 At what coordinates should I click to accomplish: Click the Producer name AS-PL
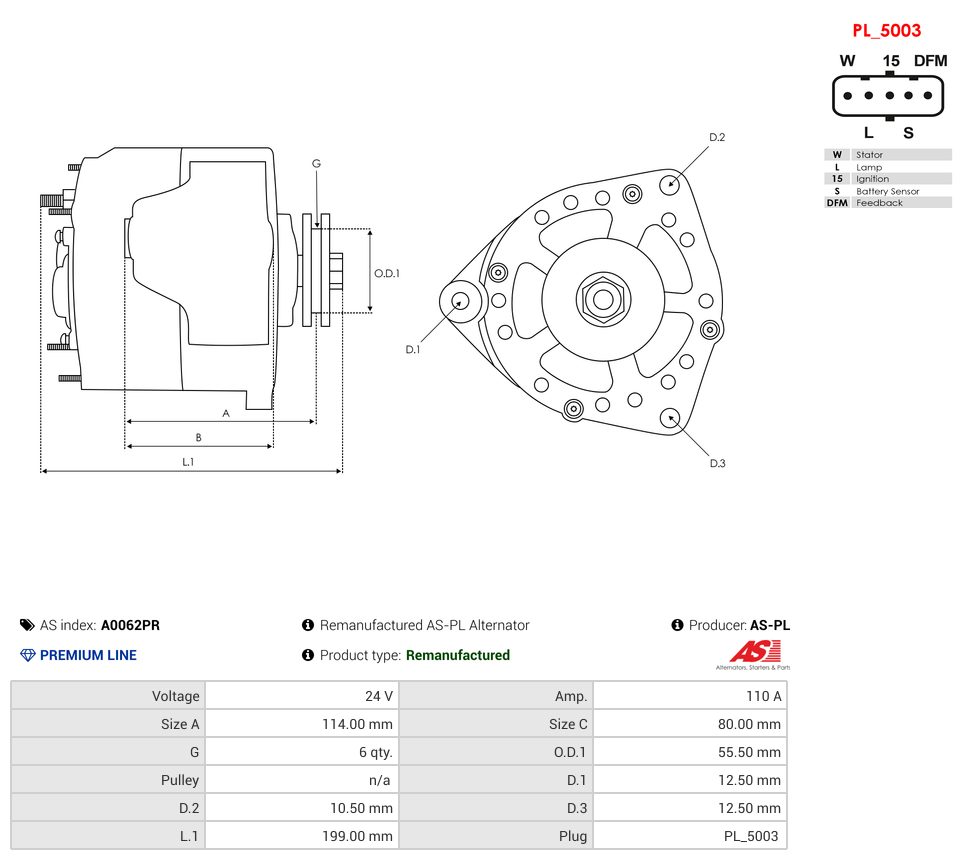[x=770, y=625]
